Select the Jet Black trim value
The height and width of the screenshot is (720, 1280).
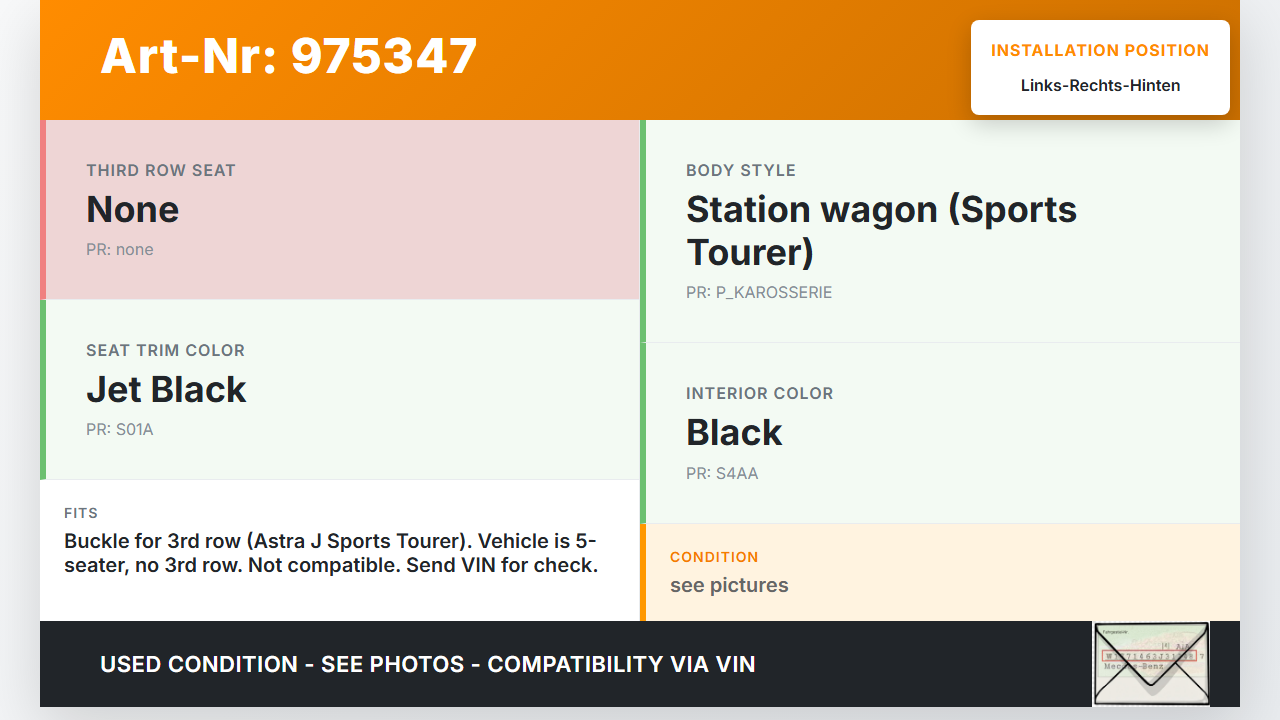tap(166, 389)
